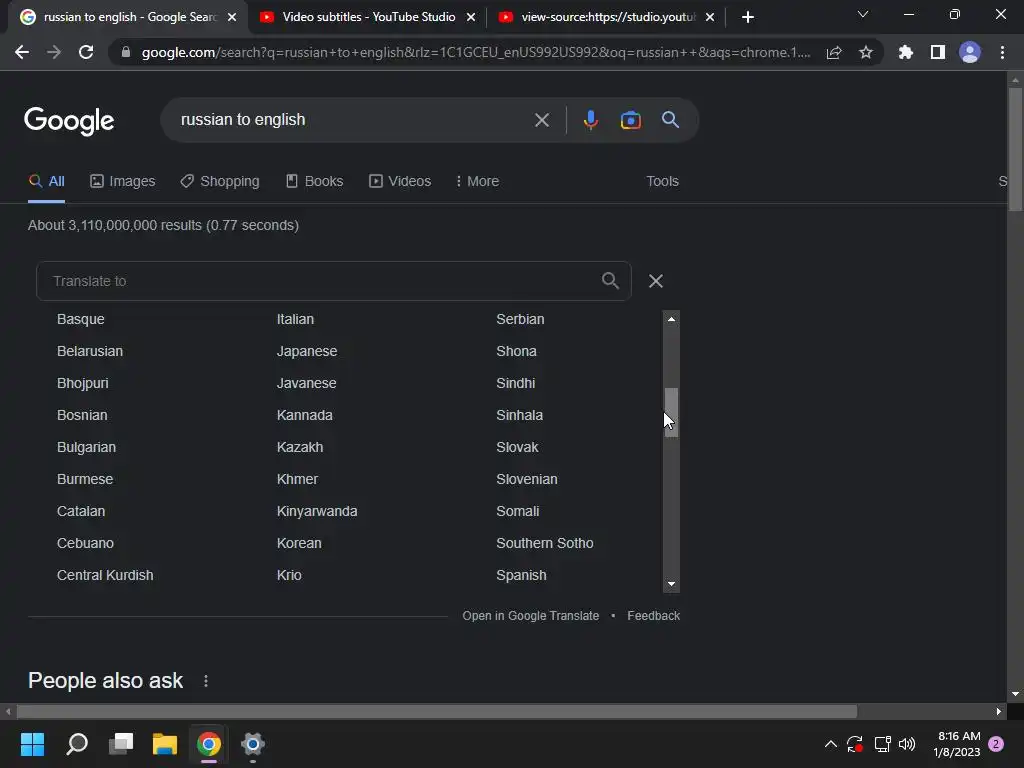Click the Feedback link
1024x768 pixels.
[x=654, y=616]
